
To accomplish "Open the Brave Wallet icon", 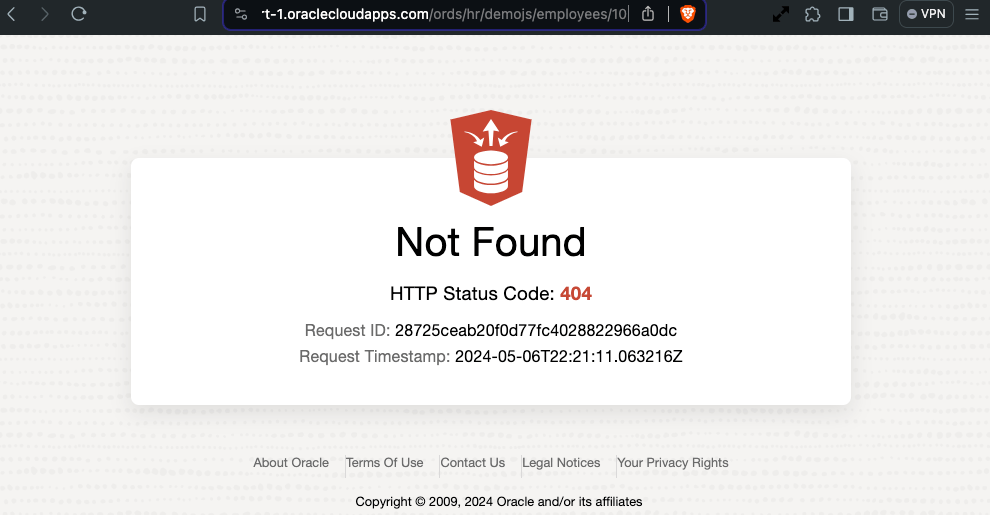I will (x=880, y=14).
